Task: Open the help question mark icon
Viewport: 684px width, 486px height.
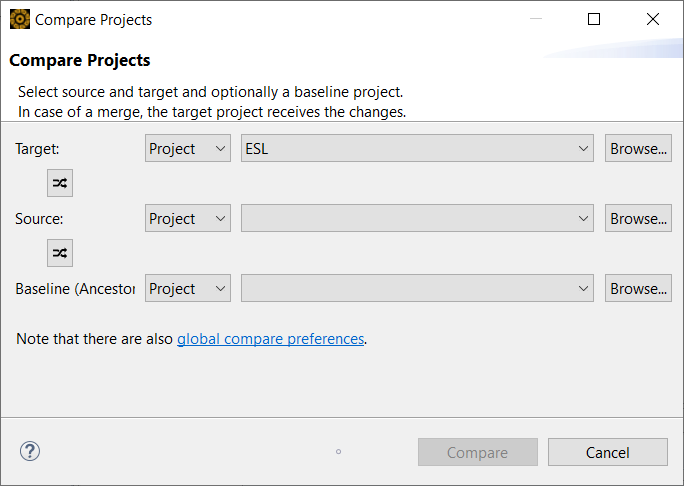Action: (30, 451)
